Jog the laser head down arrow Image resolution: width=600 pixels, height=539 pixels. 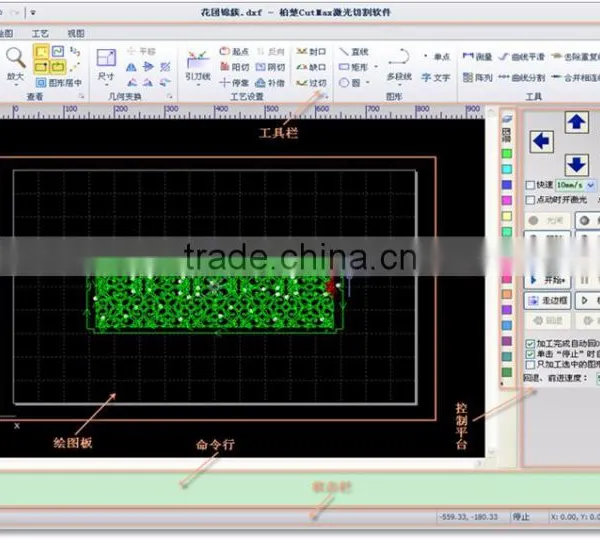(x=577, y=164)
